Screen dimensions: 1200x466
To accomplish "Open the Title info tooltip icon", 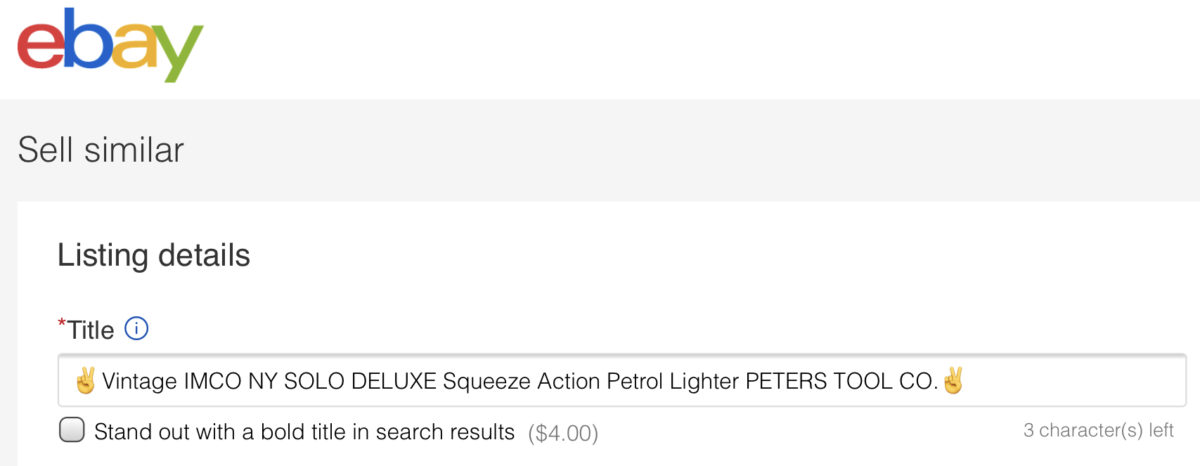I will 137,328.
